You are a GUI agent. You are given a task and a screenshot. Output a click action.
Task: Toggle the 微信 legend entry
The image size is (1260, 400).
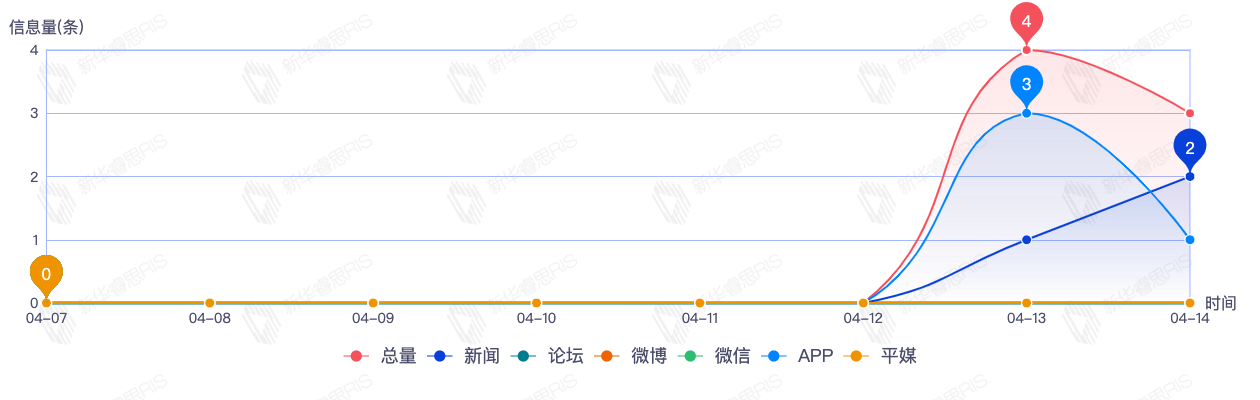tap(714, 355)
